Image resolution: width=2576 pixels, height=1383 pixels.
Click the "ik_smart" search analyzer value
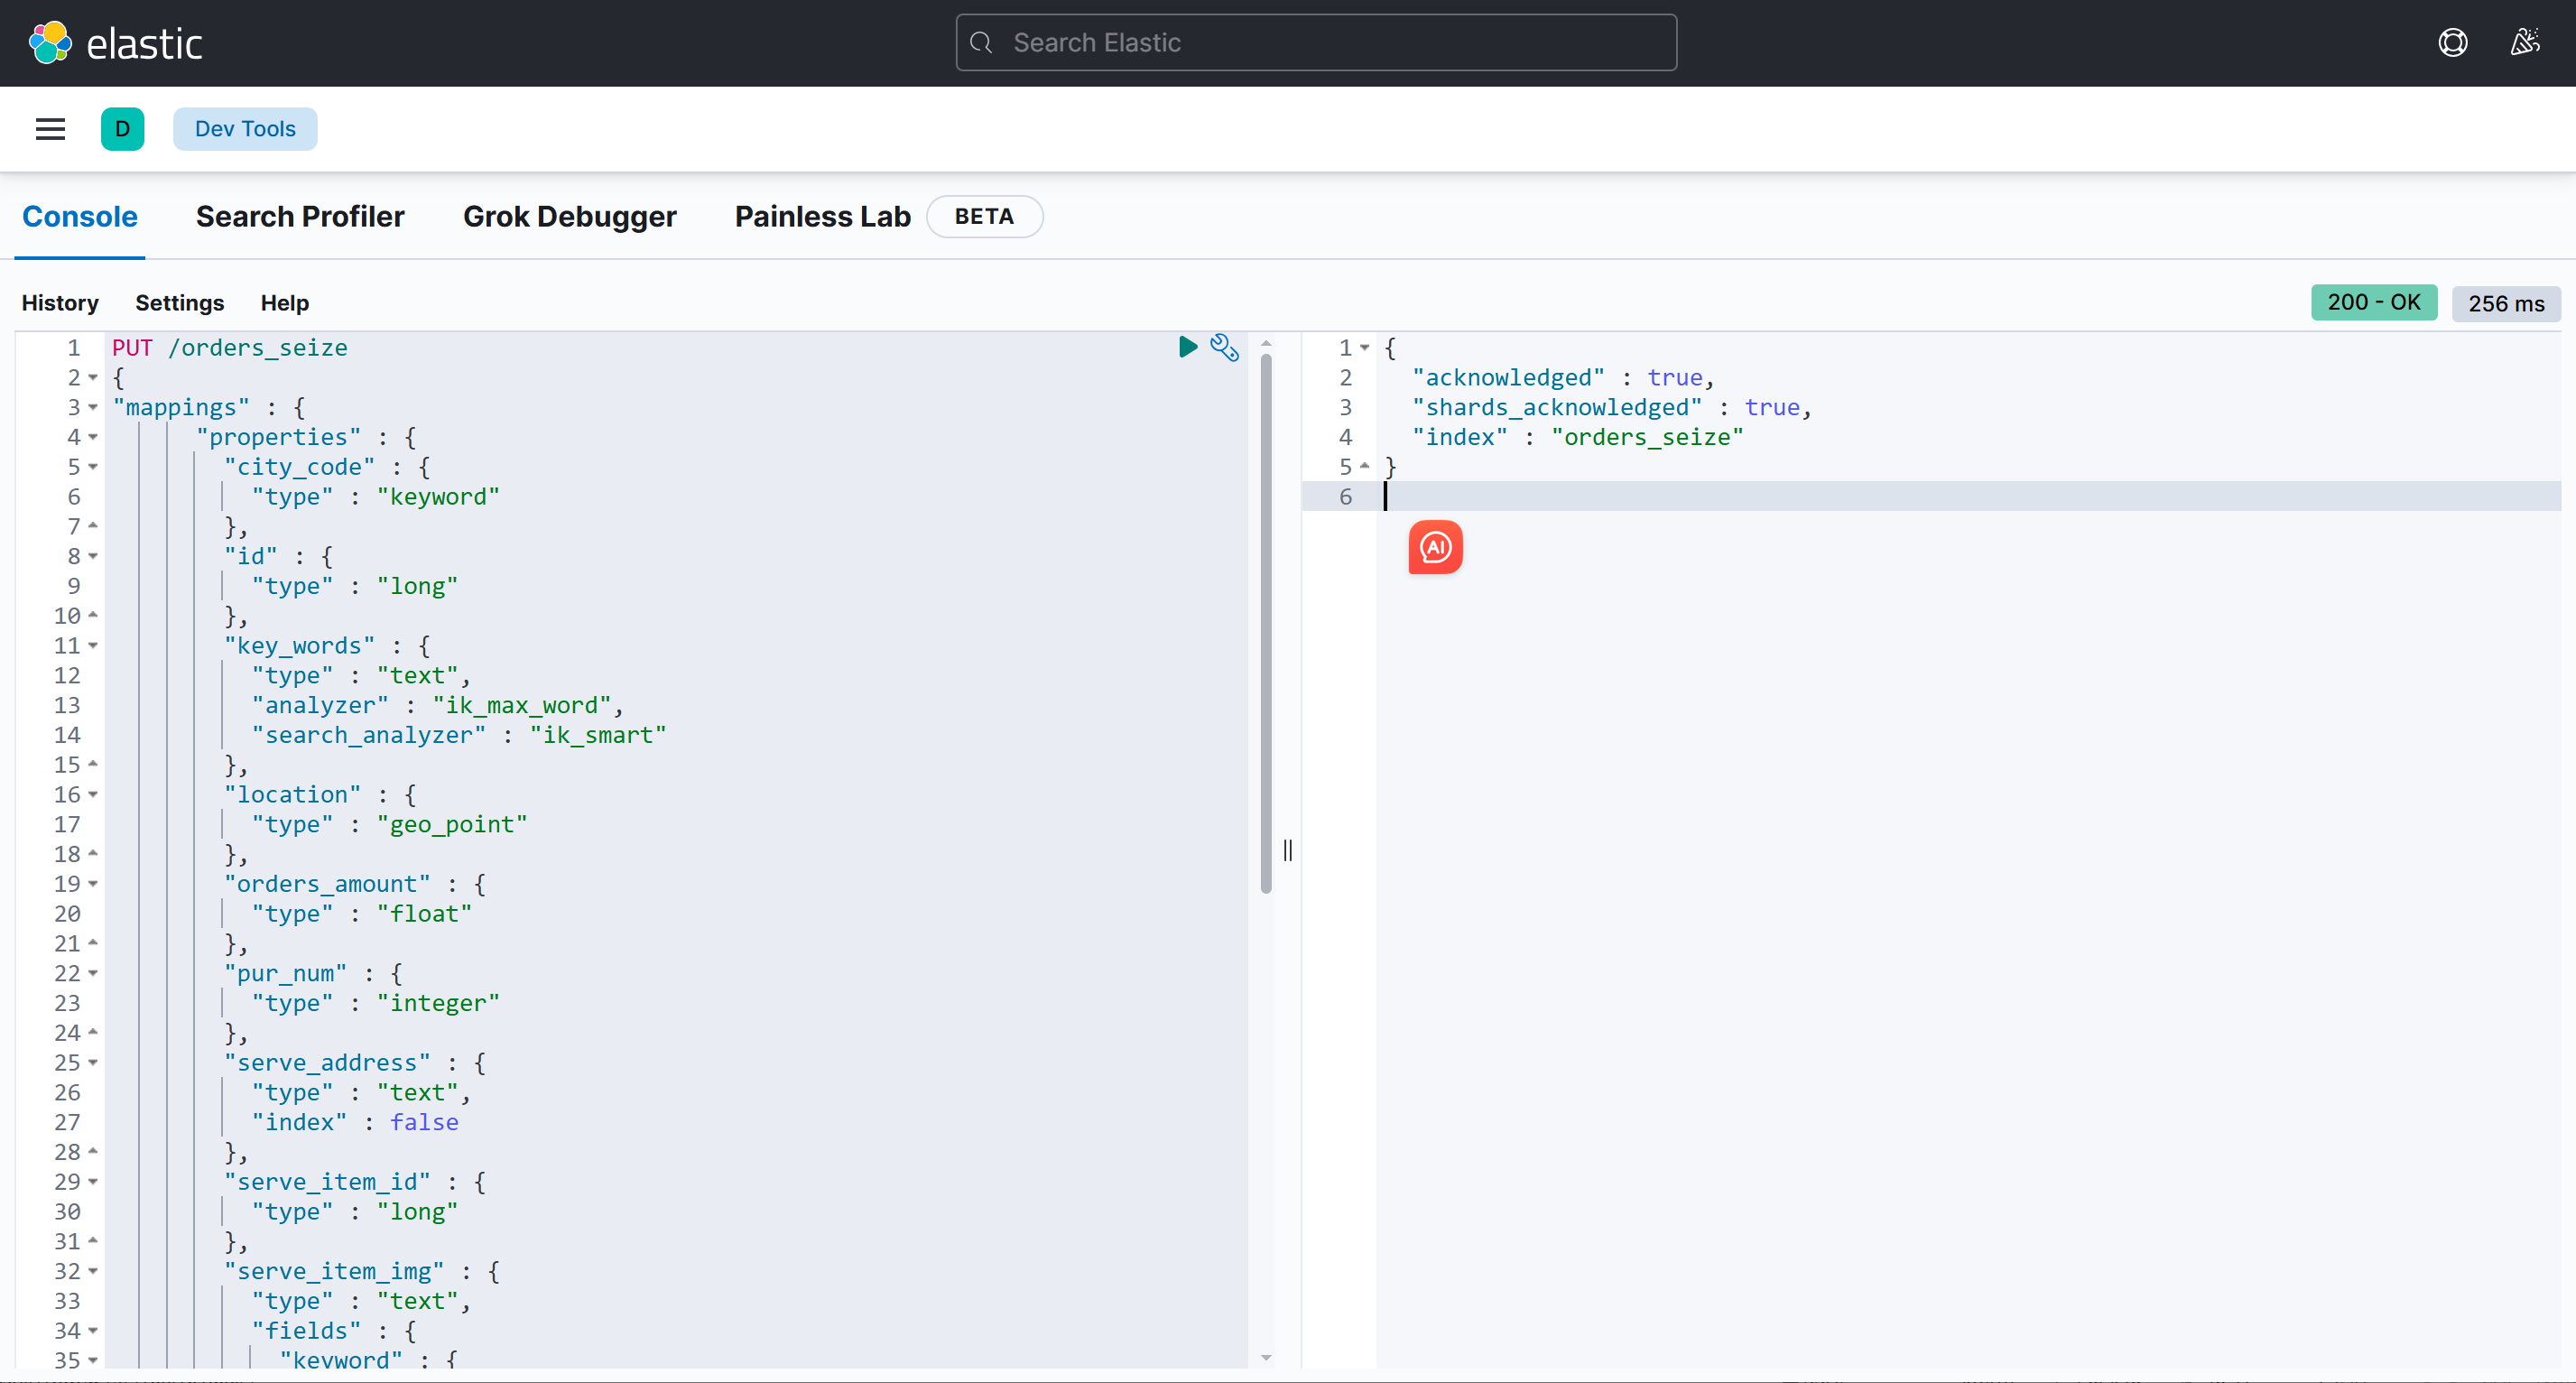click(598, 736)
